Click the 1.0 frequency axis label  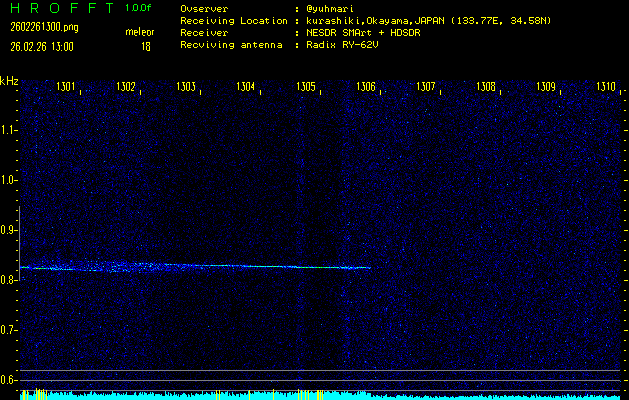point(7,181)
